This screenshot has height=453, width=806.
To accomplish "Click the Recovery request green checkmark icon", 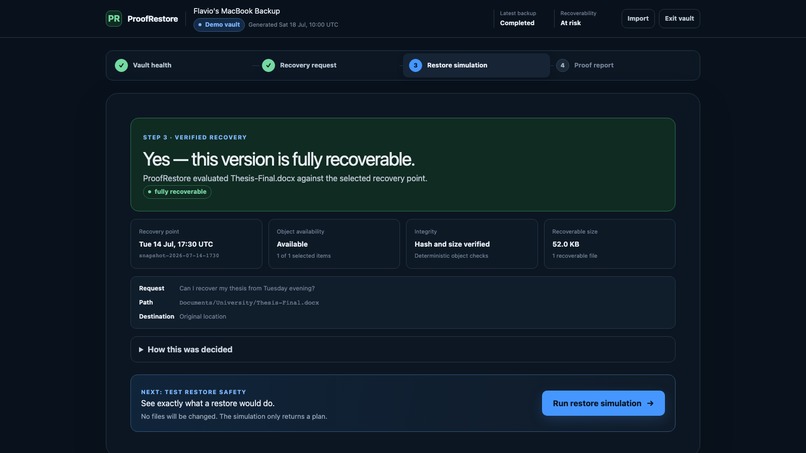I will (268, 65).
